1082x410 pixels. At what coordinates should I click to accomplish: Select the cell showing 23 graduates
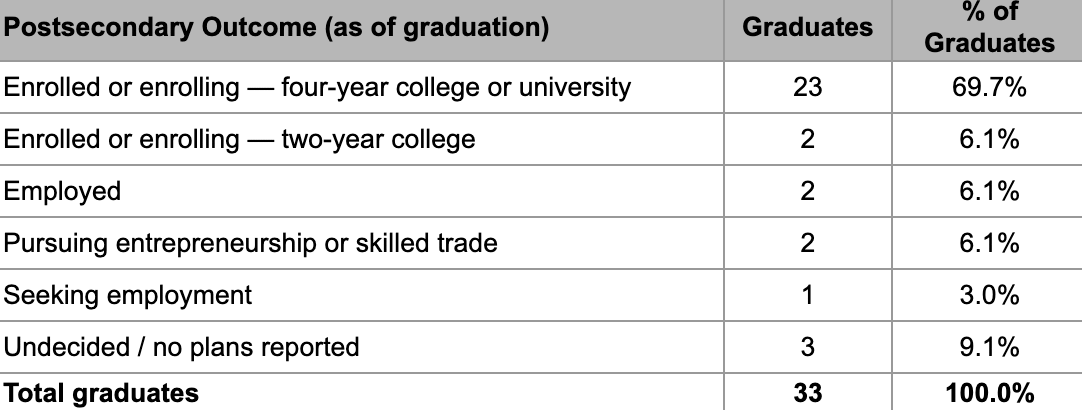click(x=807, y=87)
